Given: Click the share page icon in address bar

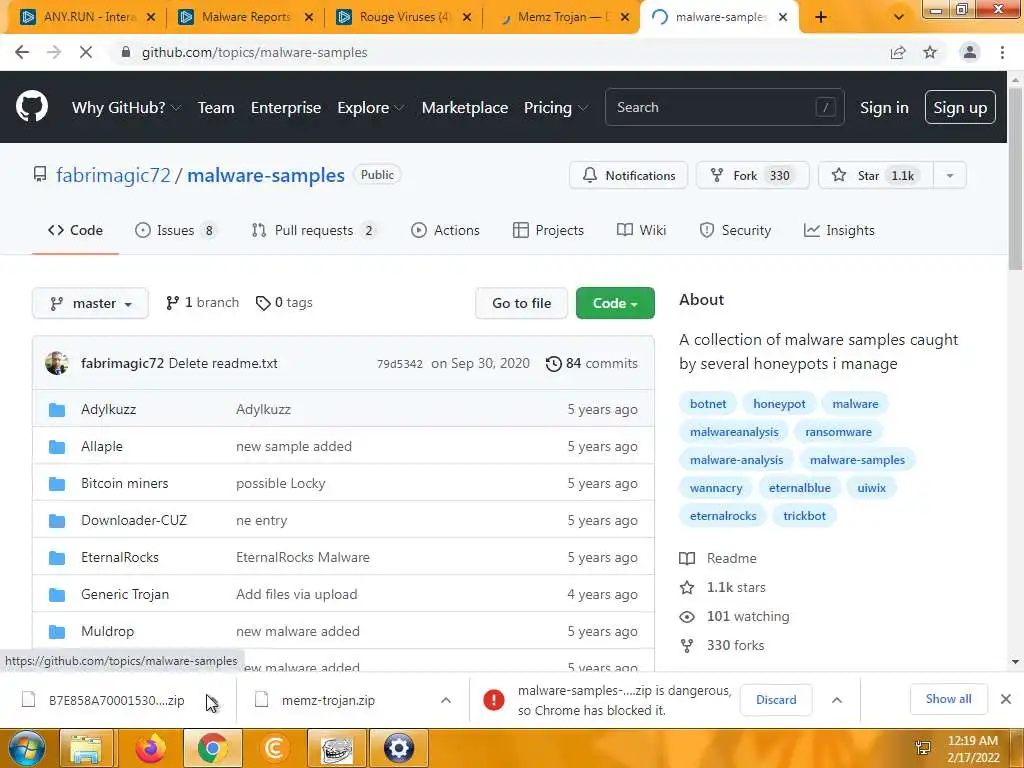Looking at the screenshot, I should (x=898, y=52).
